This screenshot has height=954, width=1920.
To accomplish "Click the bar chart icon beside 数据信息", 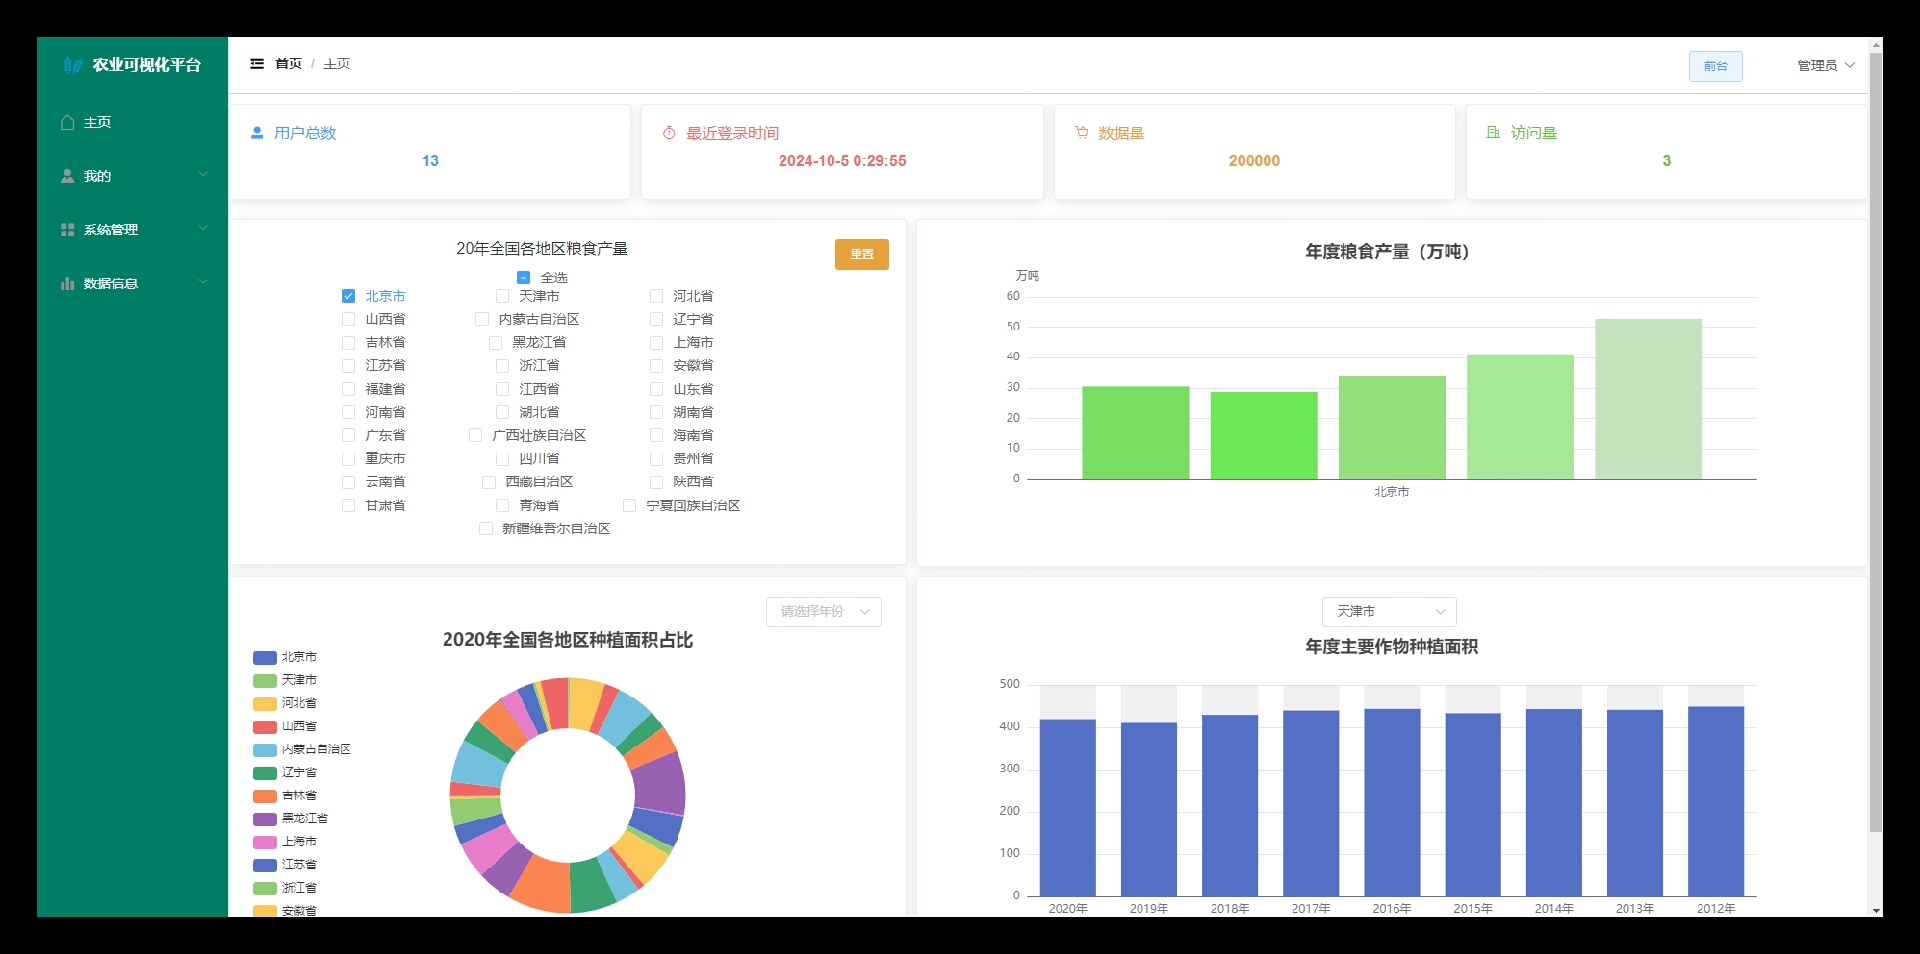I will point(68,283).
